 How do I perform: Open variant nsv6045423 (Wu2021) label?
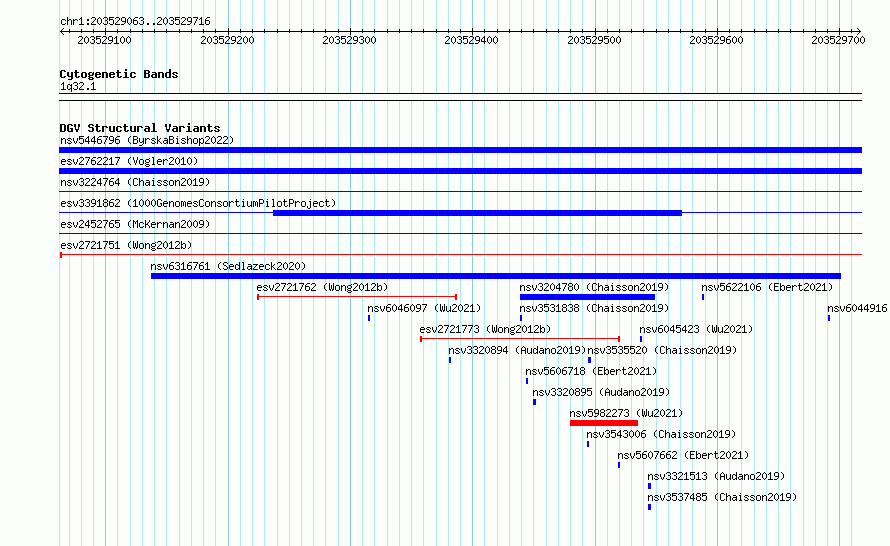click(696, 329)
